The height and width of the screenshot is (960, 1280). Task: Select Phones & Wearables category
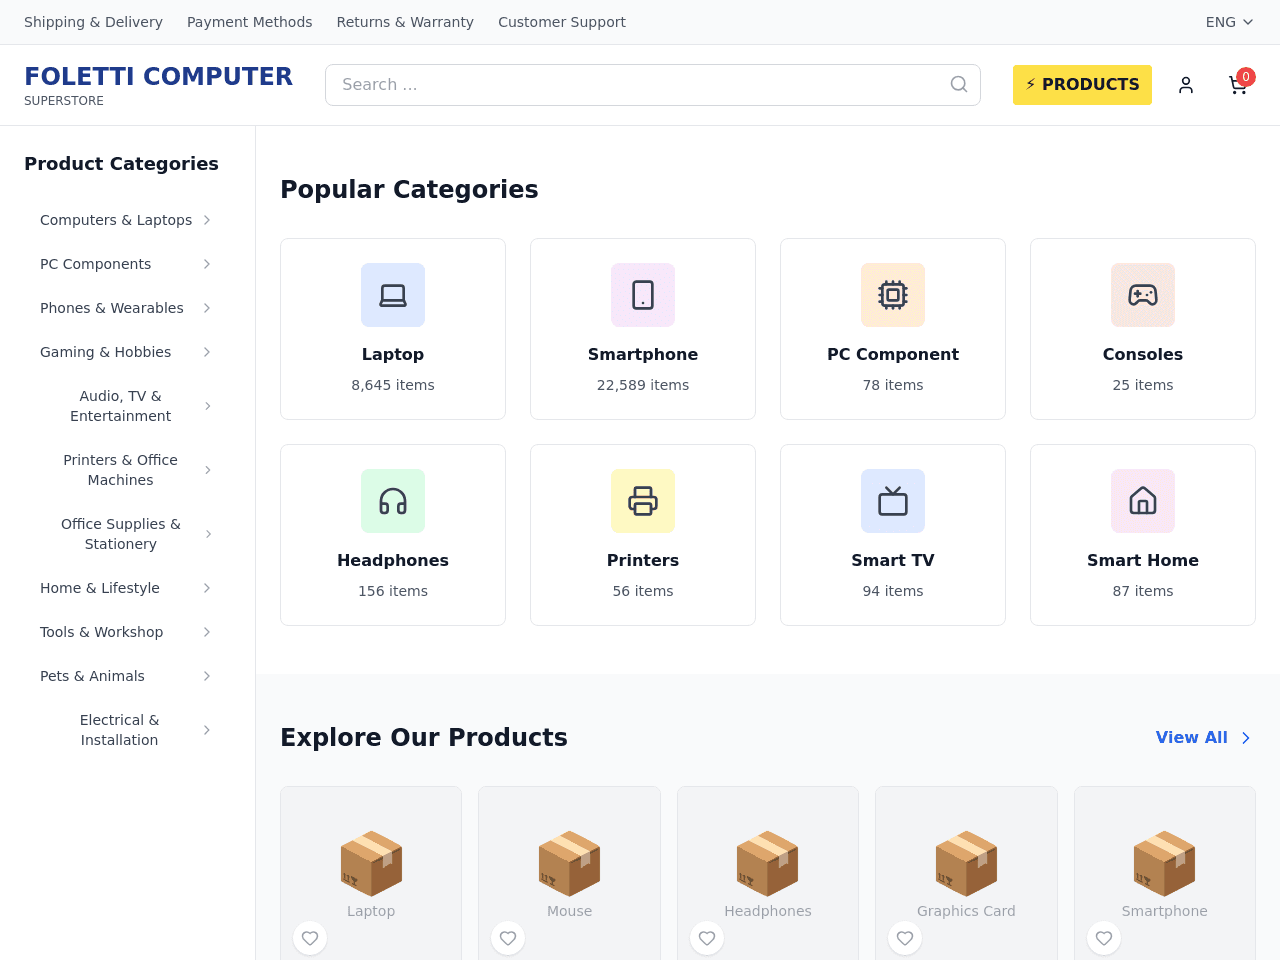click(112, 308)
